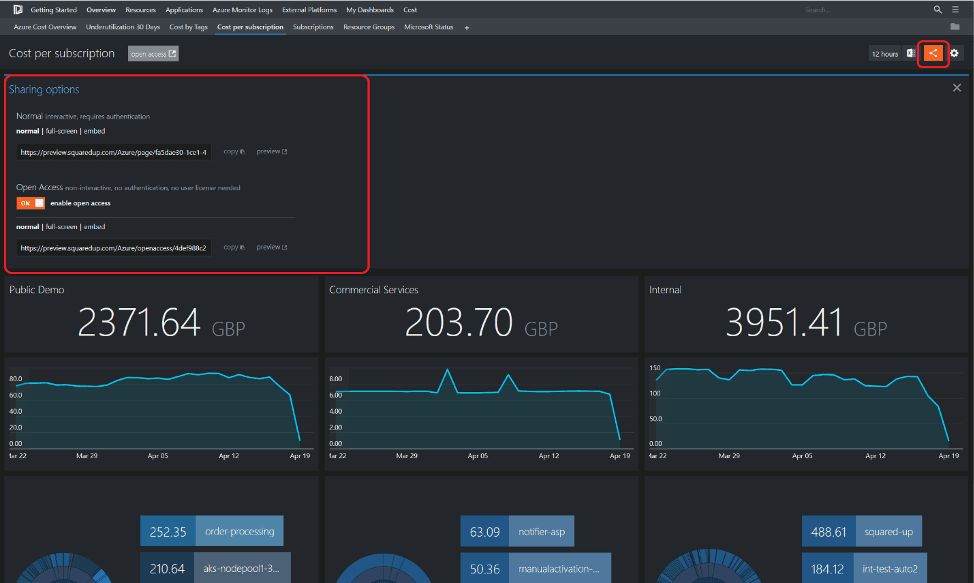Click the Internal cost line chart

[805, 412]
